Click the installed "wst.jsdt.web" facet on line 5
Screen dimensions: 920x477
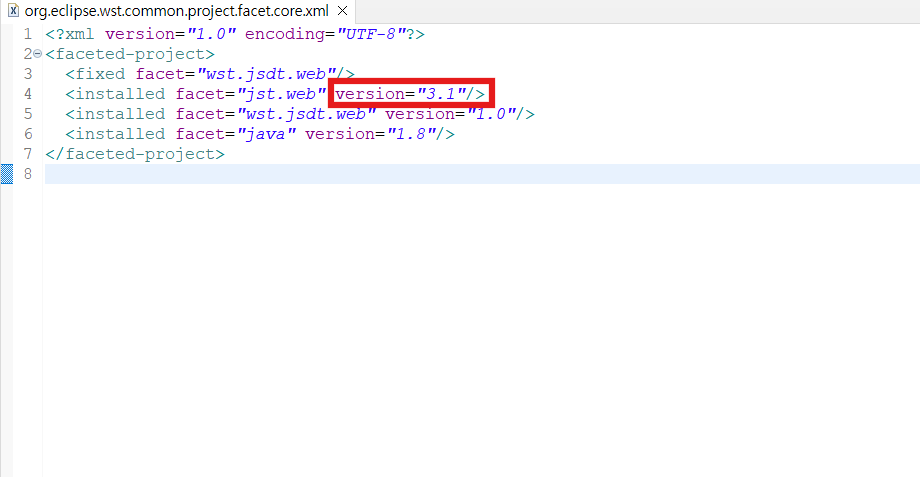click(306, 114)
